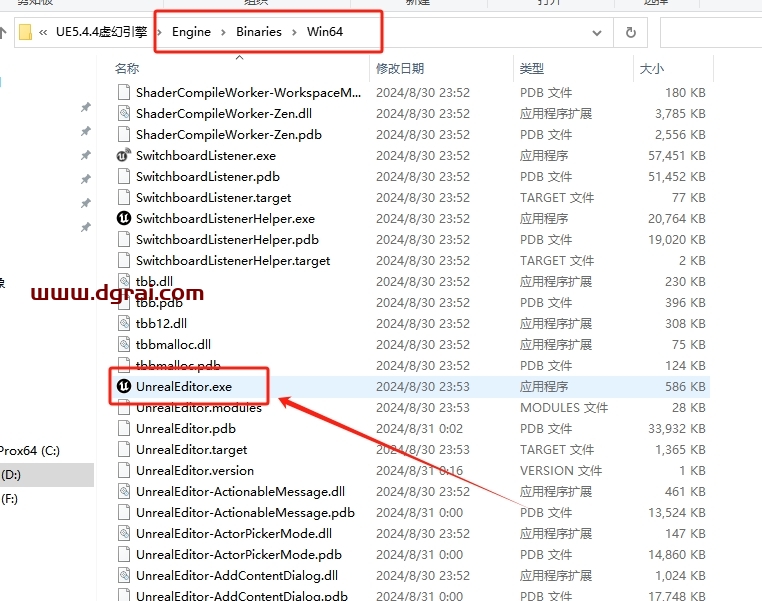
Task: Click the ShaderCompileWorker-Zen.dll file icon
Action: pyautogui.click(x=123, y=114)
